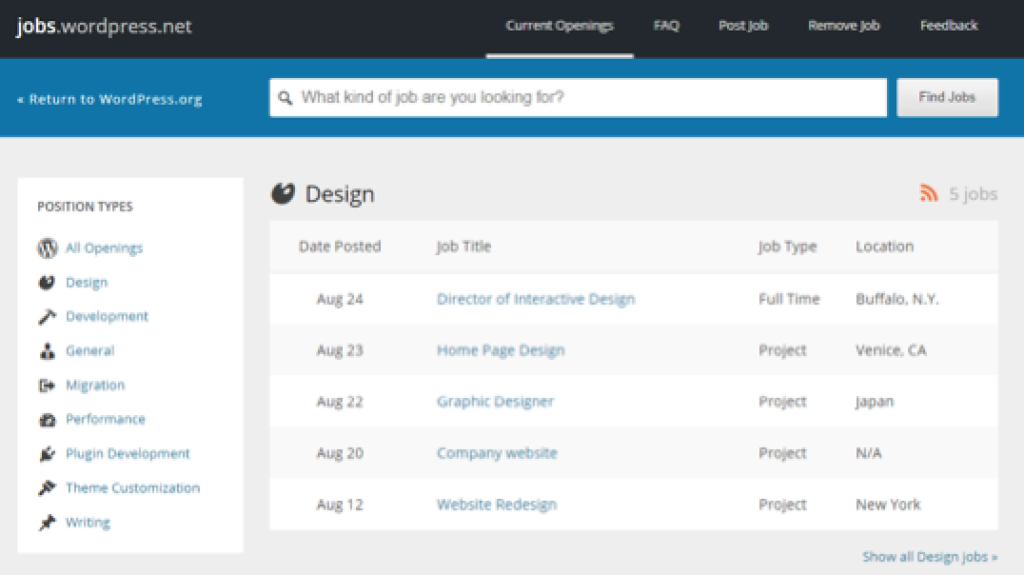Click Show all Design jobs link
1024x575 pixels.
929,557
